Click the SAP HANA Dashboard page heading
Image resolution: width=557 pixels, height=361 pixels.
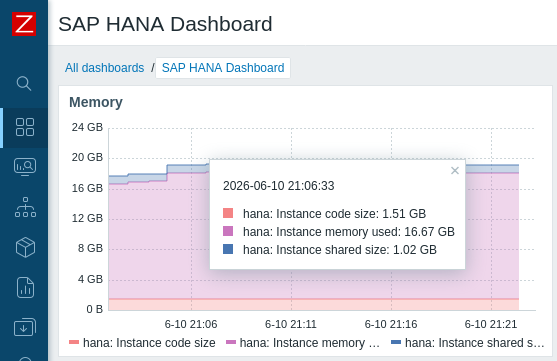(165, 24)
